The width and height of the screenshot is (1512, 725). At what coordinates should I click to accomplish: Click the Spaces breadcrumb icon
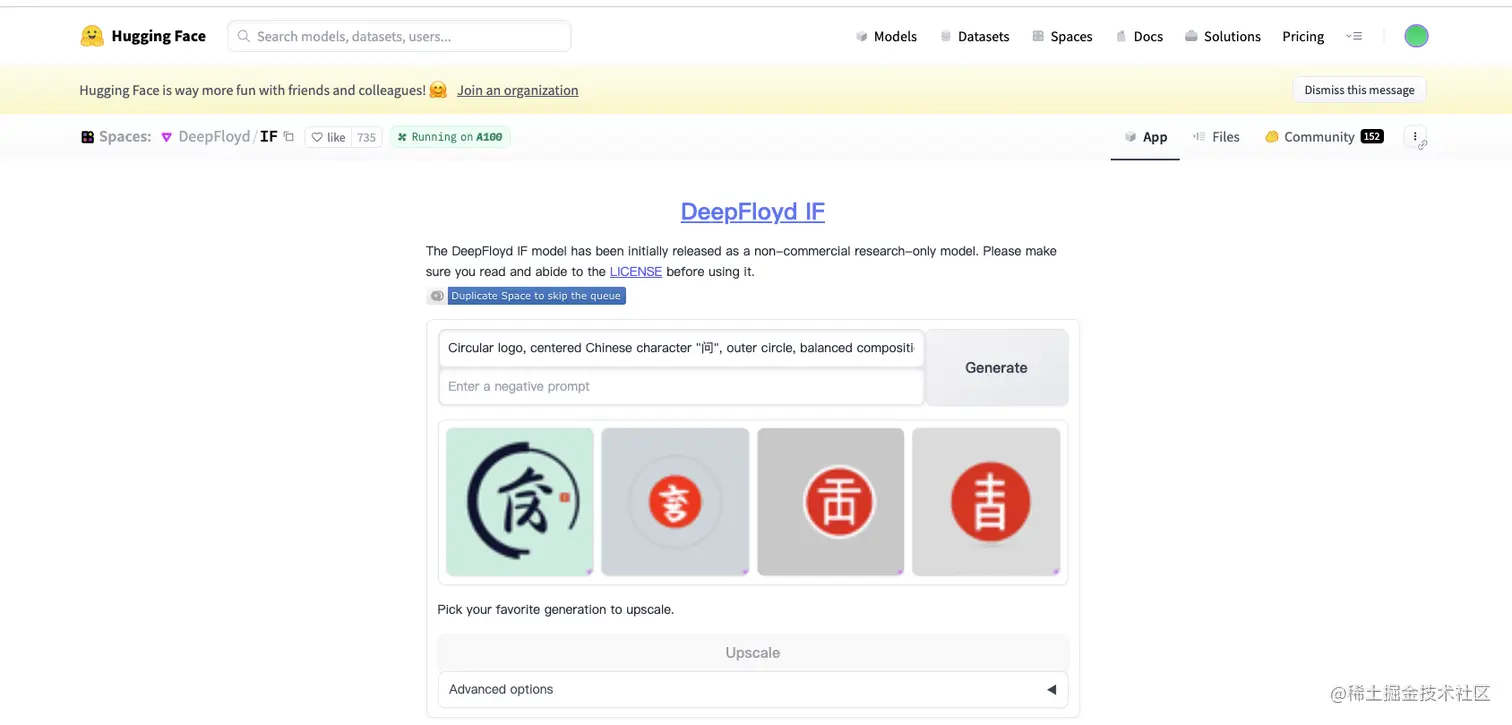point(88,137)
